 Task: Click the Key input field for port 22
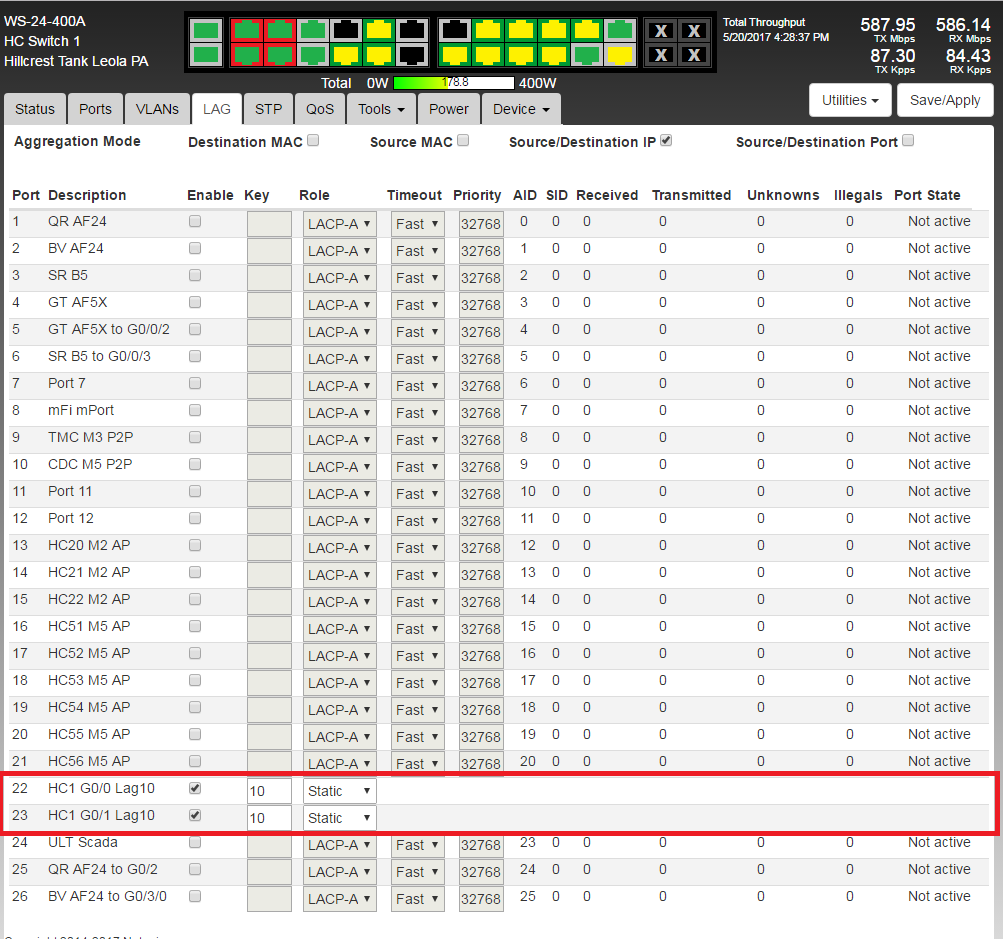[269, 791]
